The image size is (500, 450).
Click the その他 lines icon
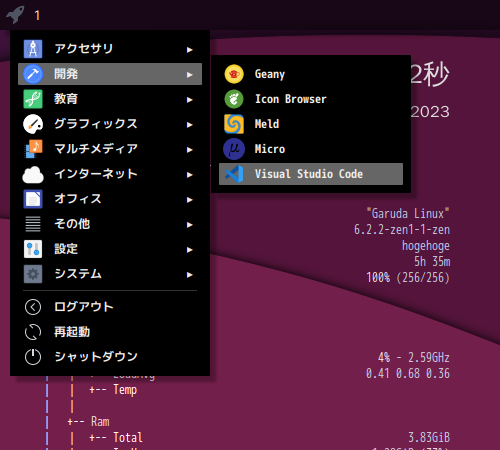click(33, 224)
